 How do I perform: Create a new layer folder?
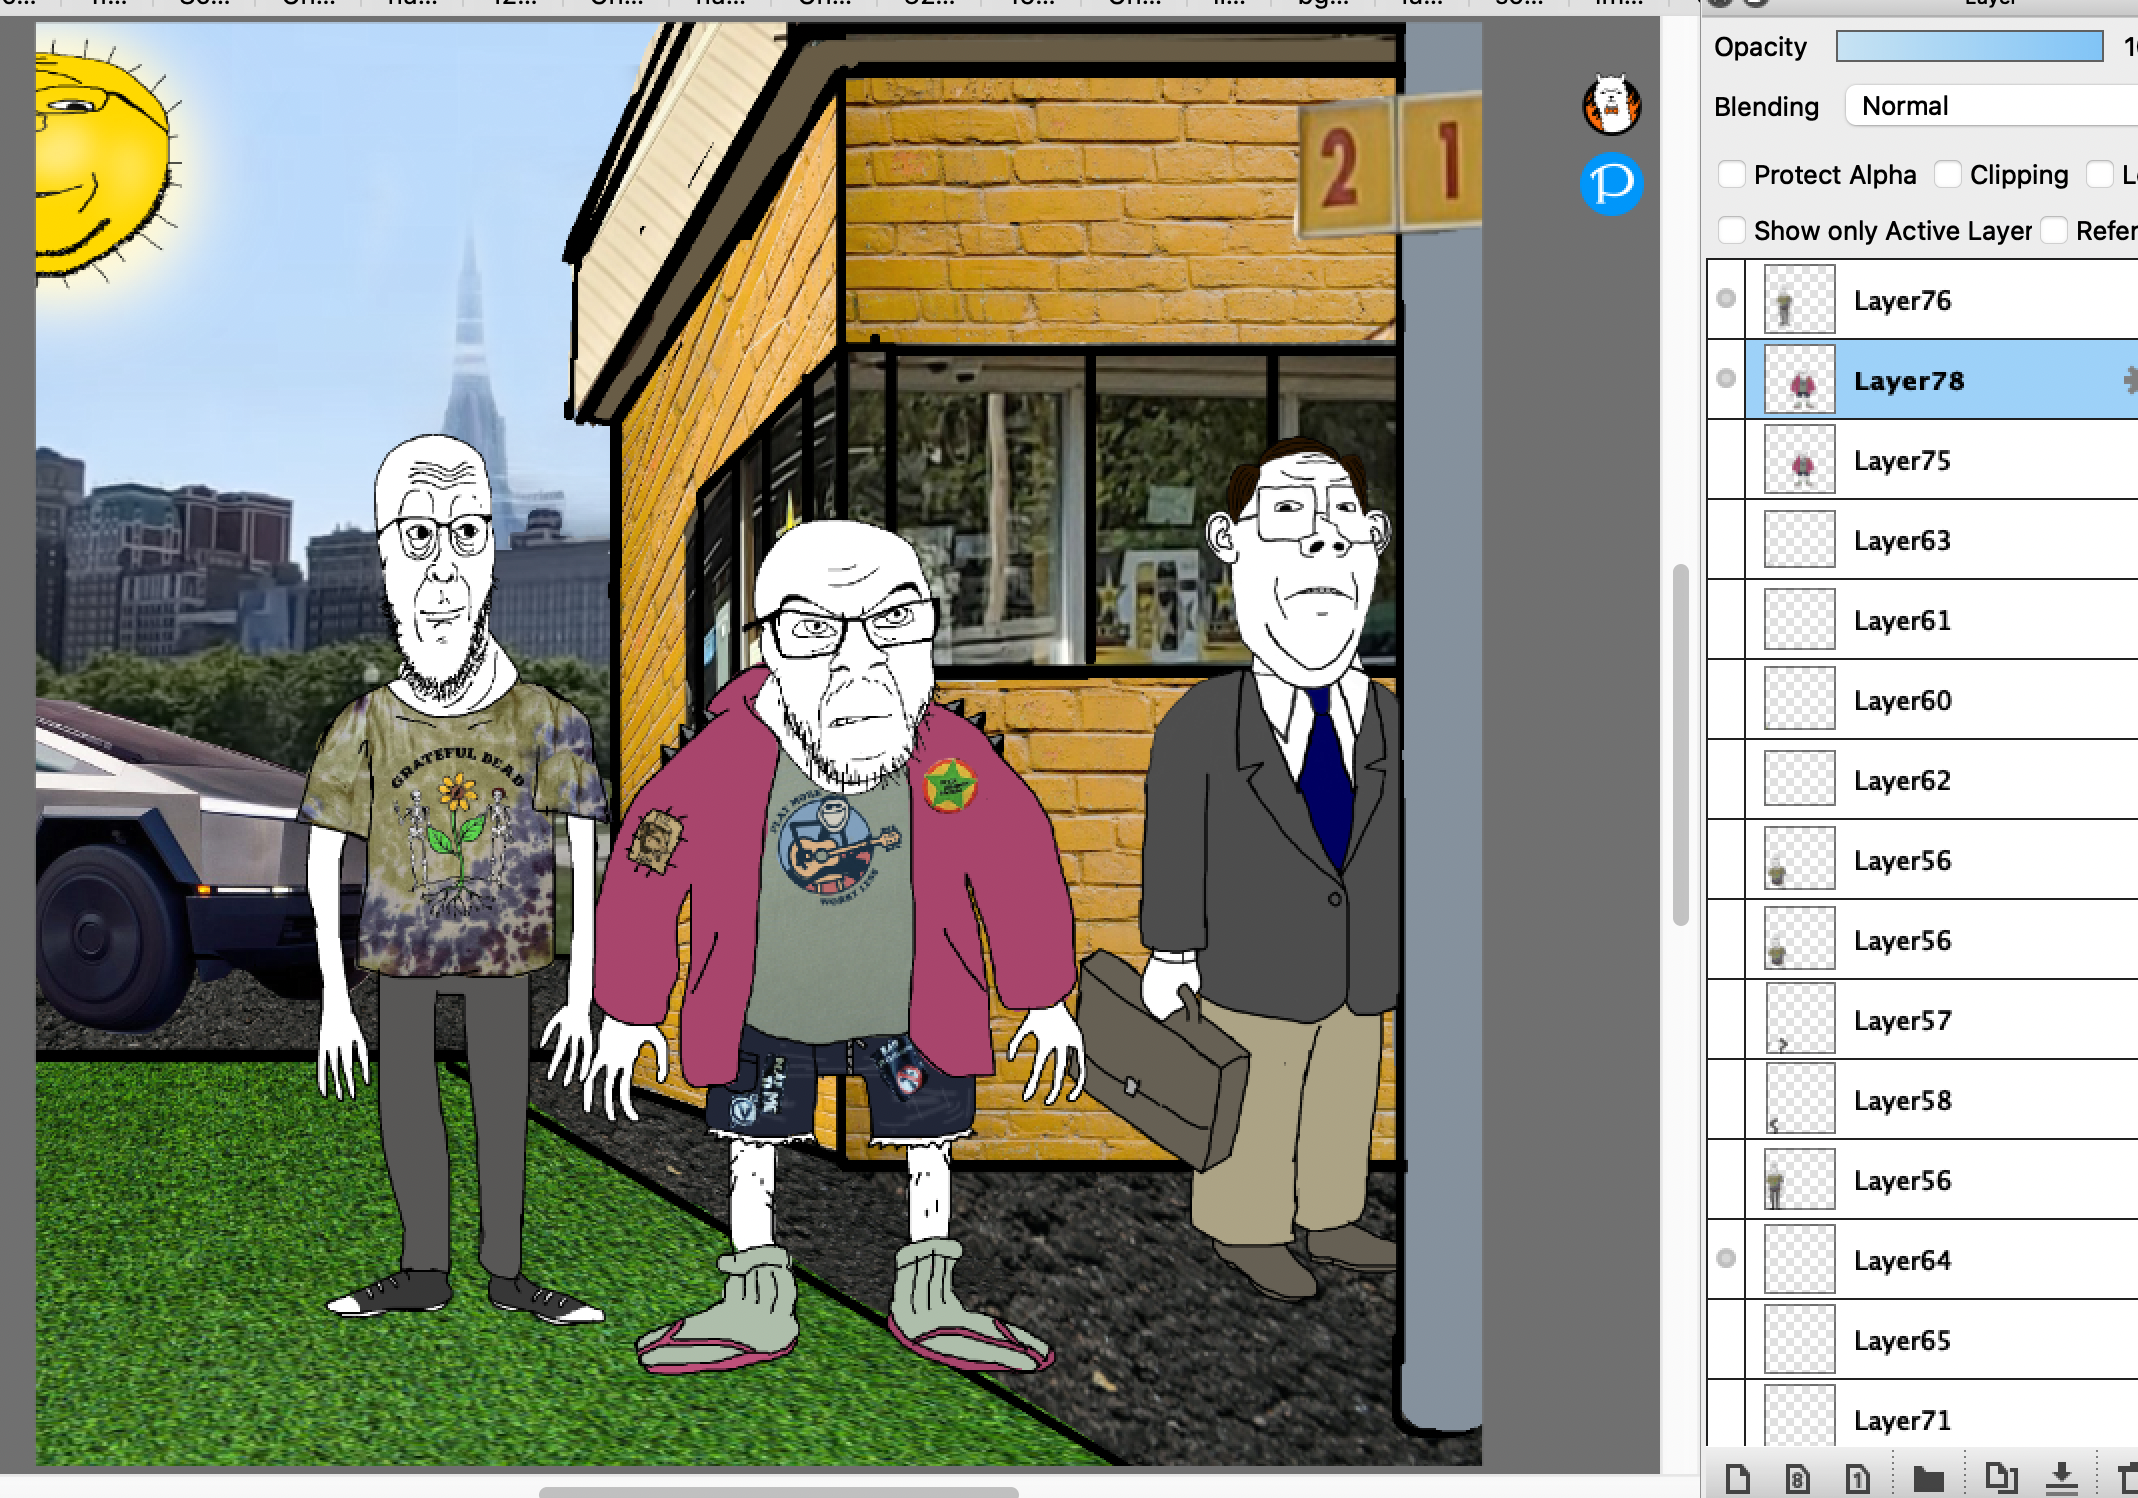click(1928, 1478)
